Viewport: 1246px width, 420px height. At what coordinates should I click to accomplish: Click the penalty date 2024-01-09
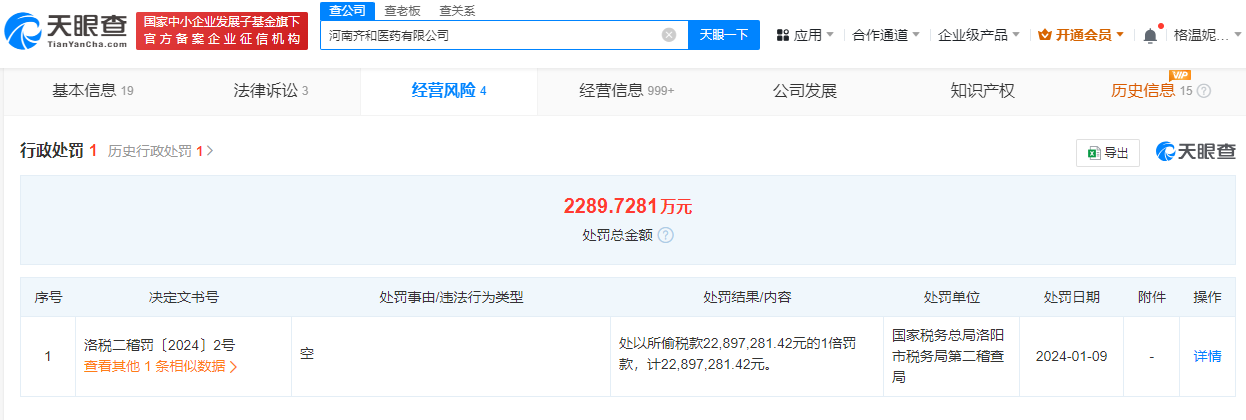point(1071,356)
